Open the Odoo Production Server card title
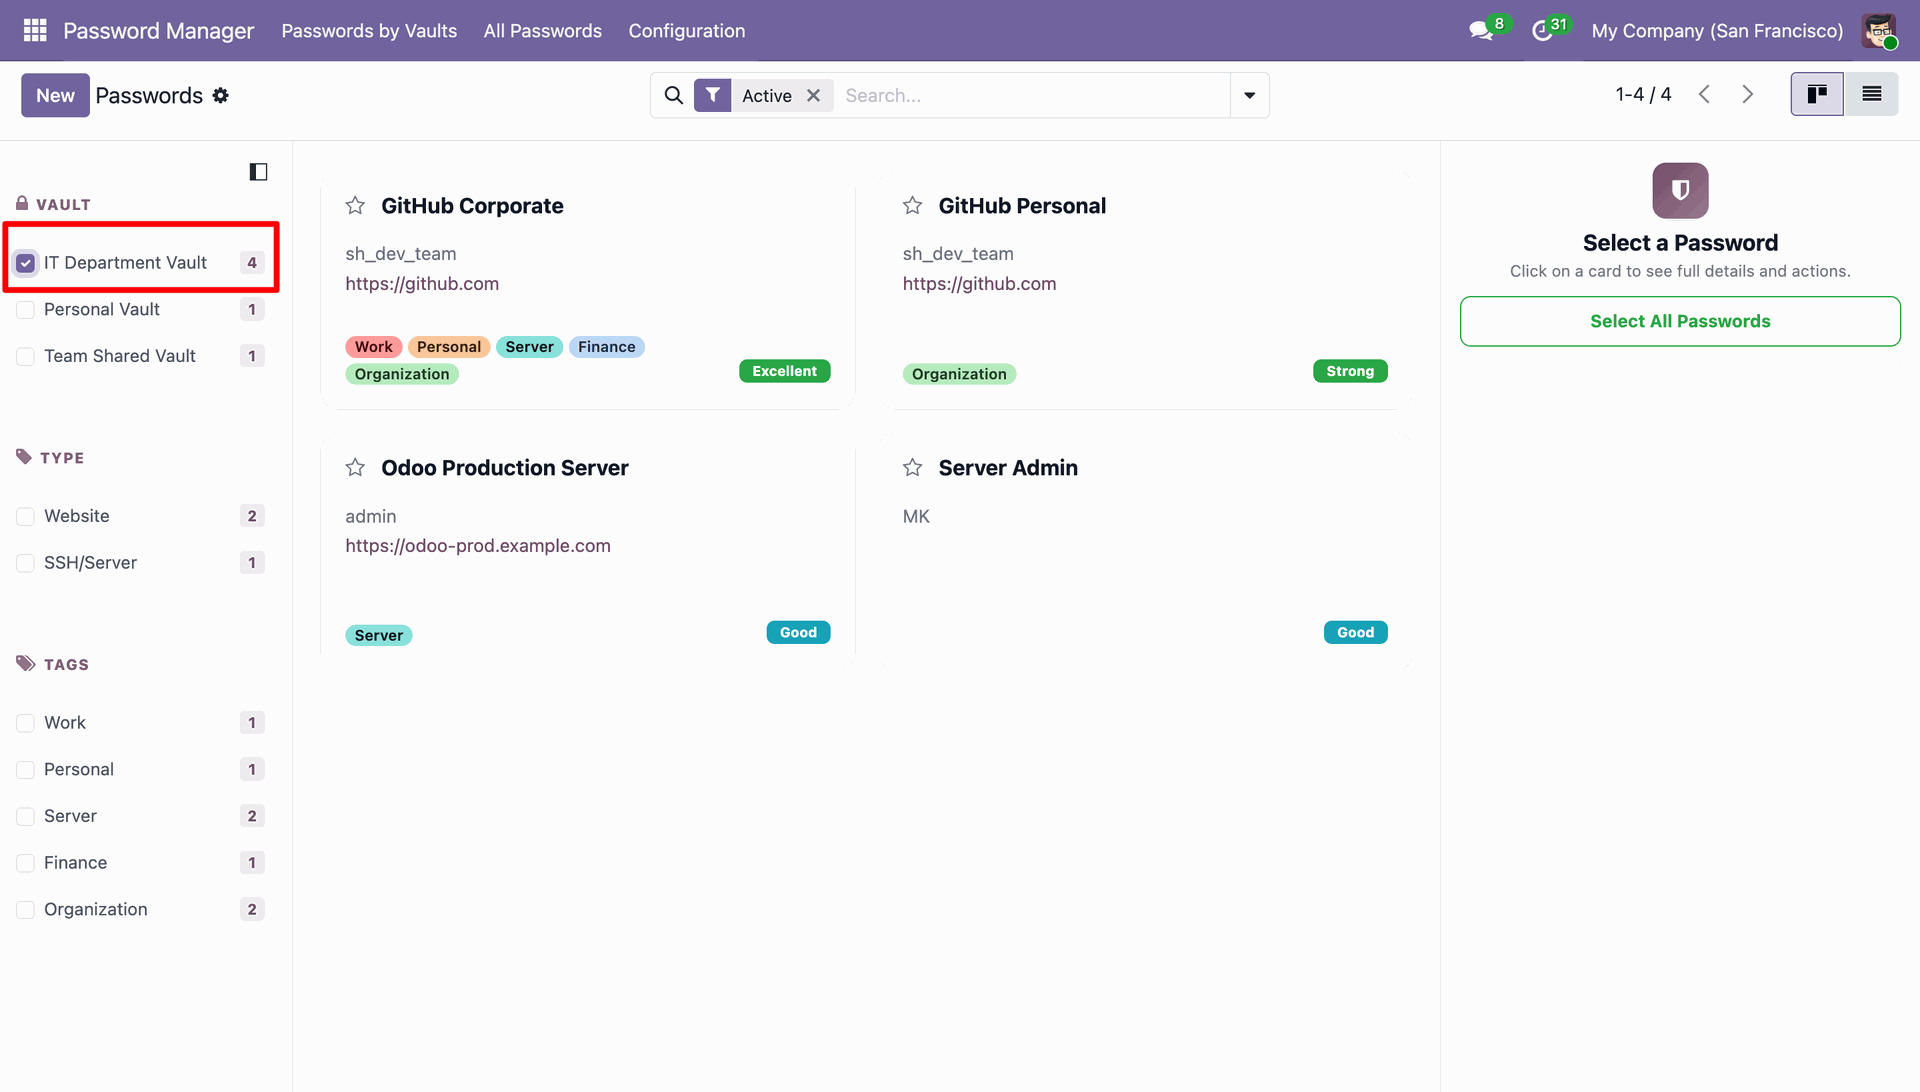Viewport: 1920px width, 1092px height. point(505,468)
